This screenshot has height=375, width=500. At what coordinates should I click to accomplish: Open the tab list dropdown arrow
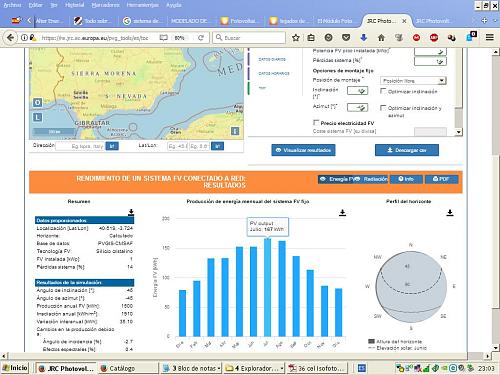495,21
